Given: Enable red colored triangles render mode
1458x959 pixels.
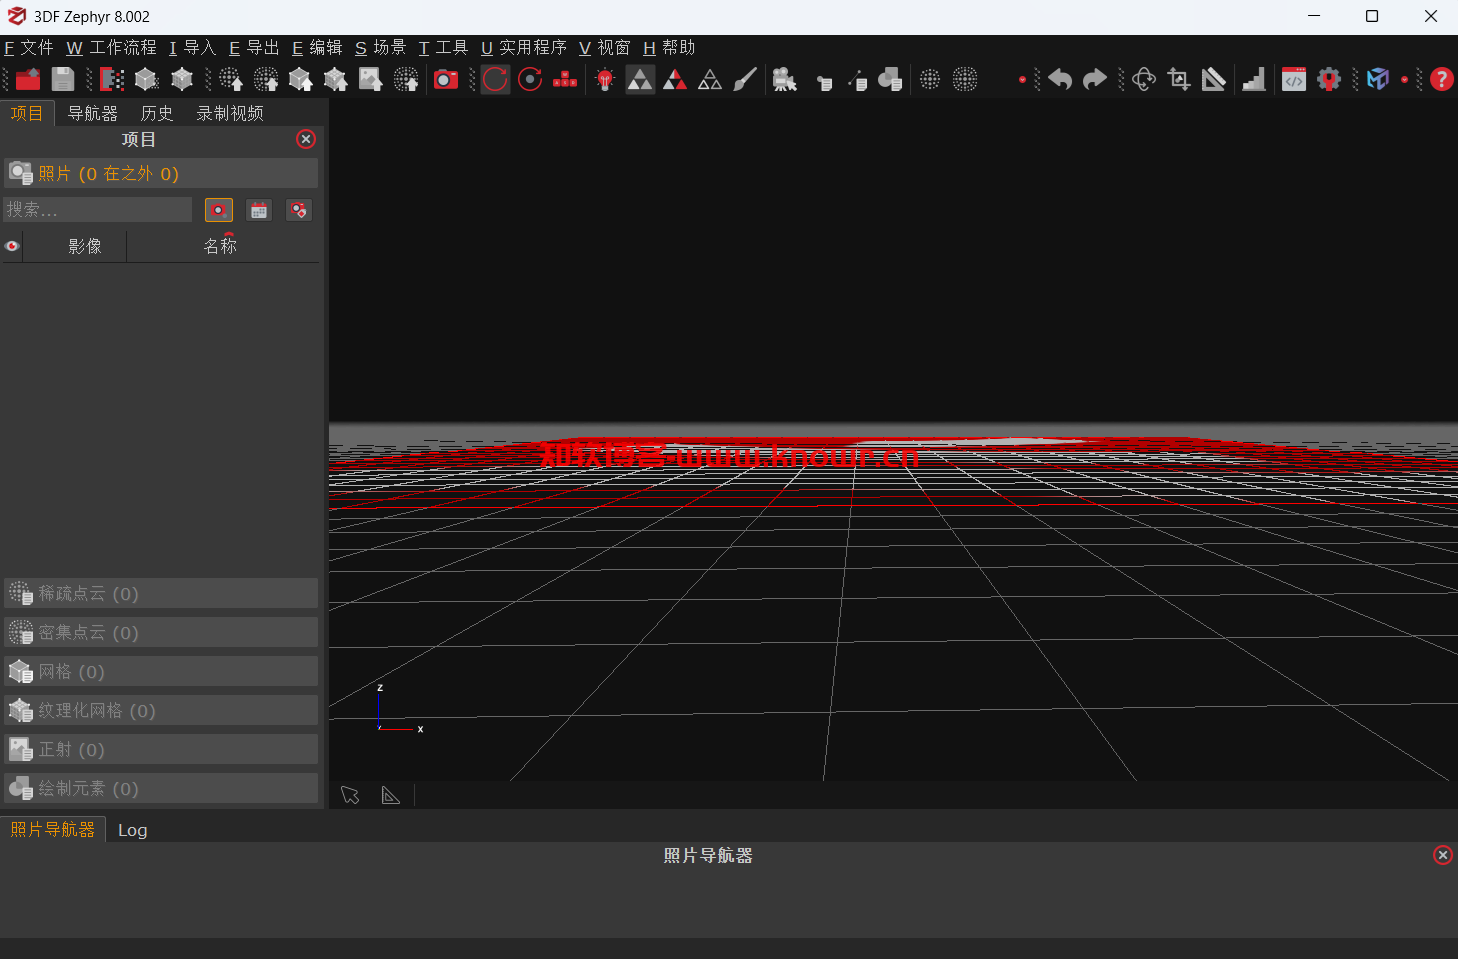Looking at the screenshot, I should point(675,80).
